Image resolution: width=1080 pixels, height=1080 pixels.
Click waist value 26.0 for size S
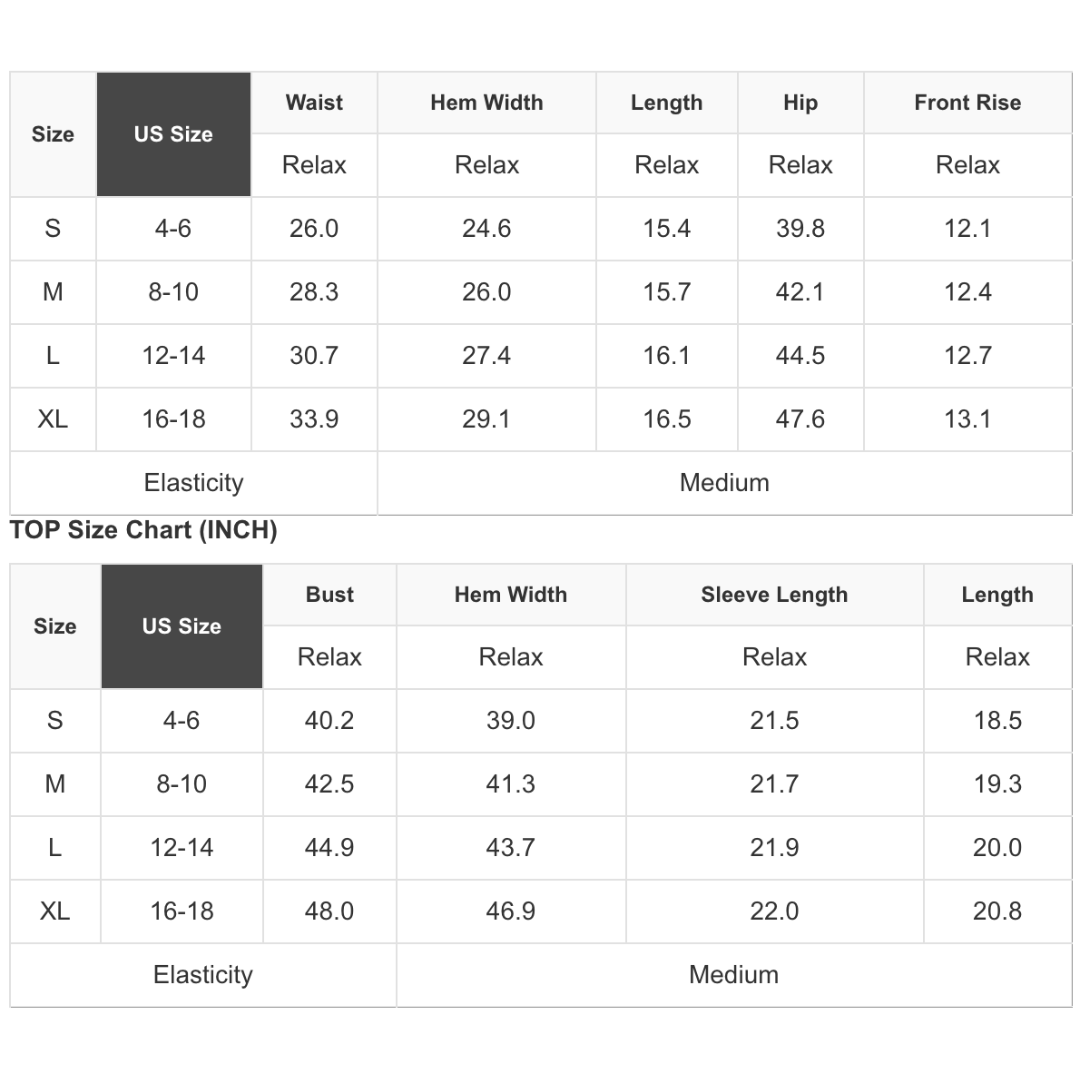coord(314,229)
